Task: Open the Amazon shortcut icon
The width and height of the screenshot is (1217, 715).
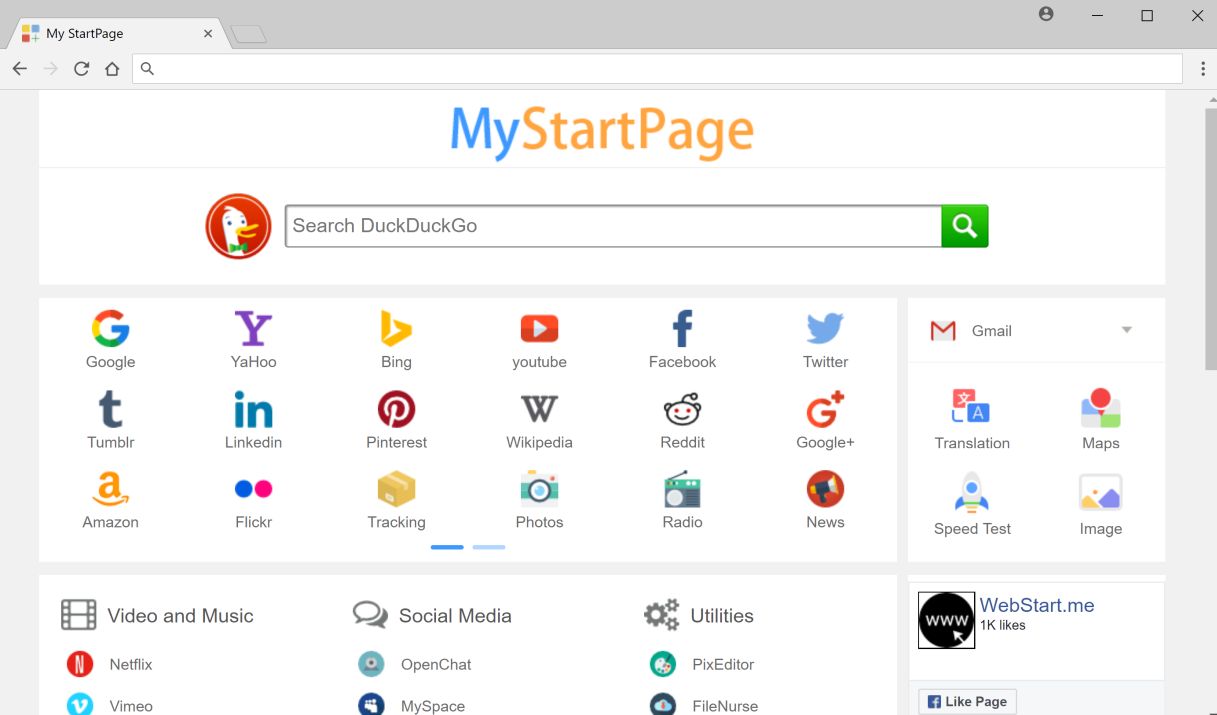Action: [x=110, y=489]
